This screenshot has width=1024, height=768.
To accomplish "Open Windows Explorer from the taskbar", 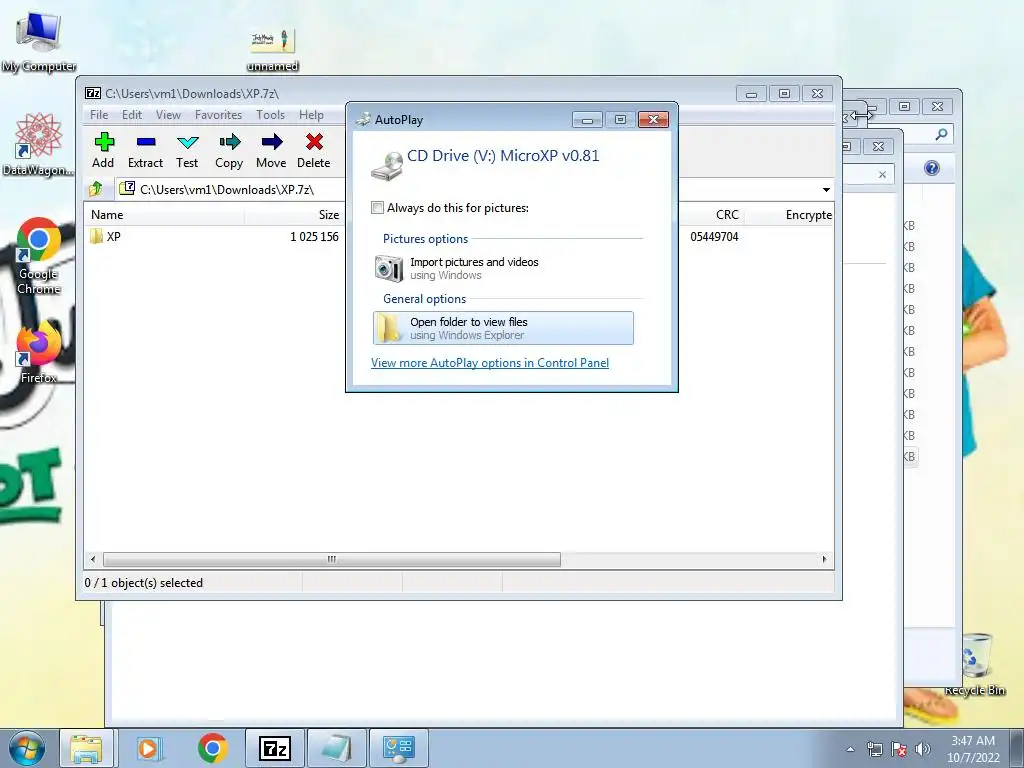I will click(86, 748).
